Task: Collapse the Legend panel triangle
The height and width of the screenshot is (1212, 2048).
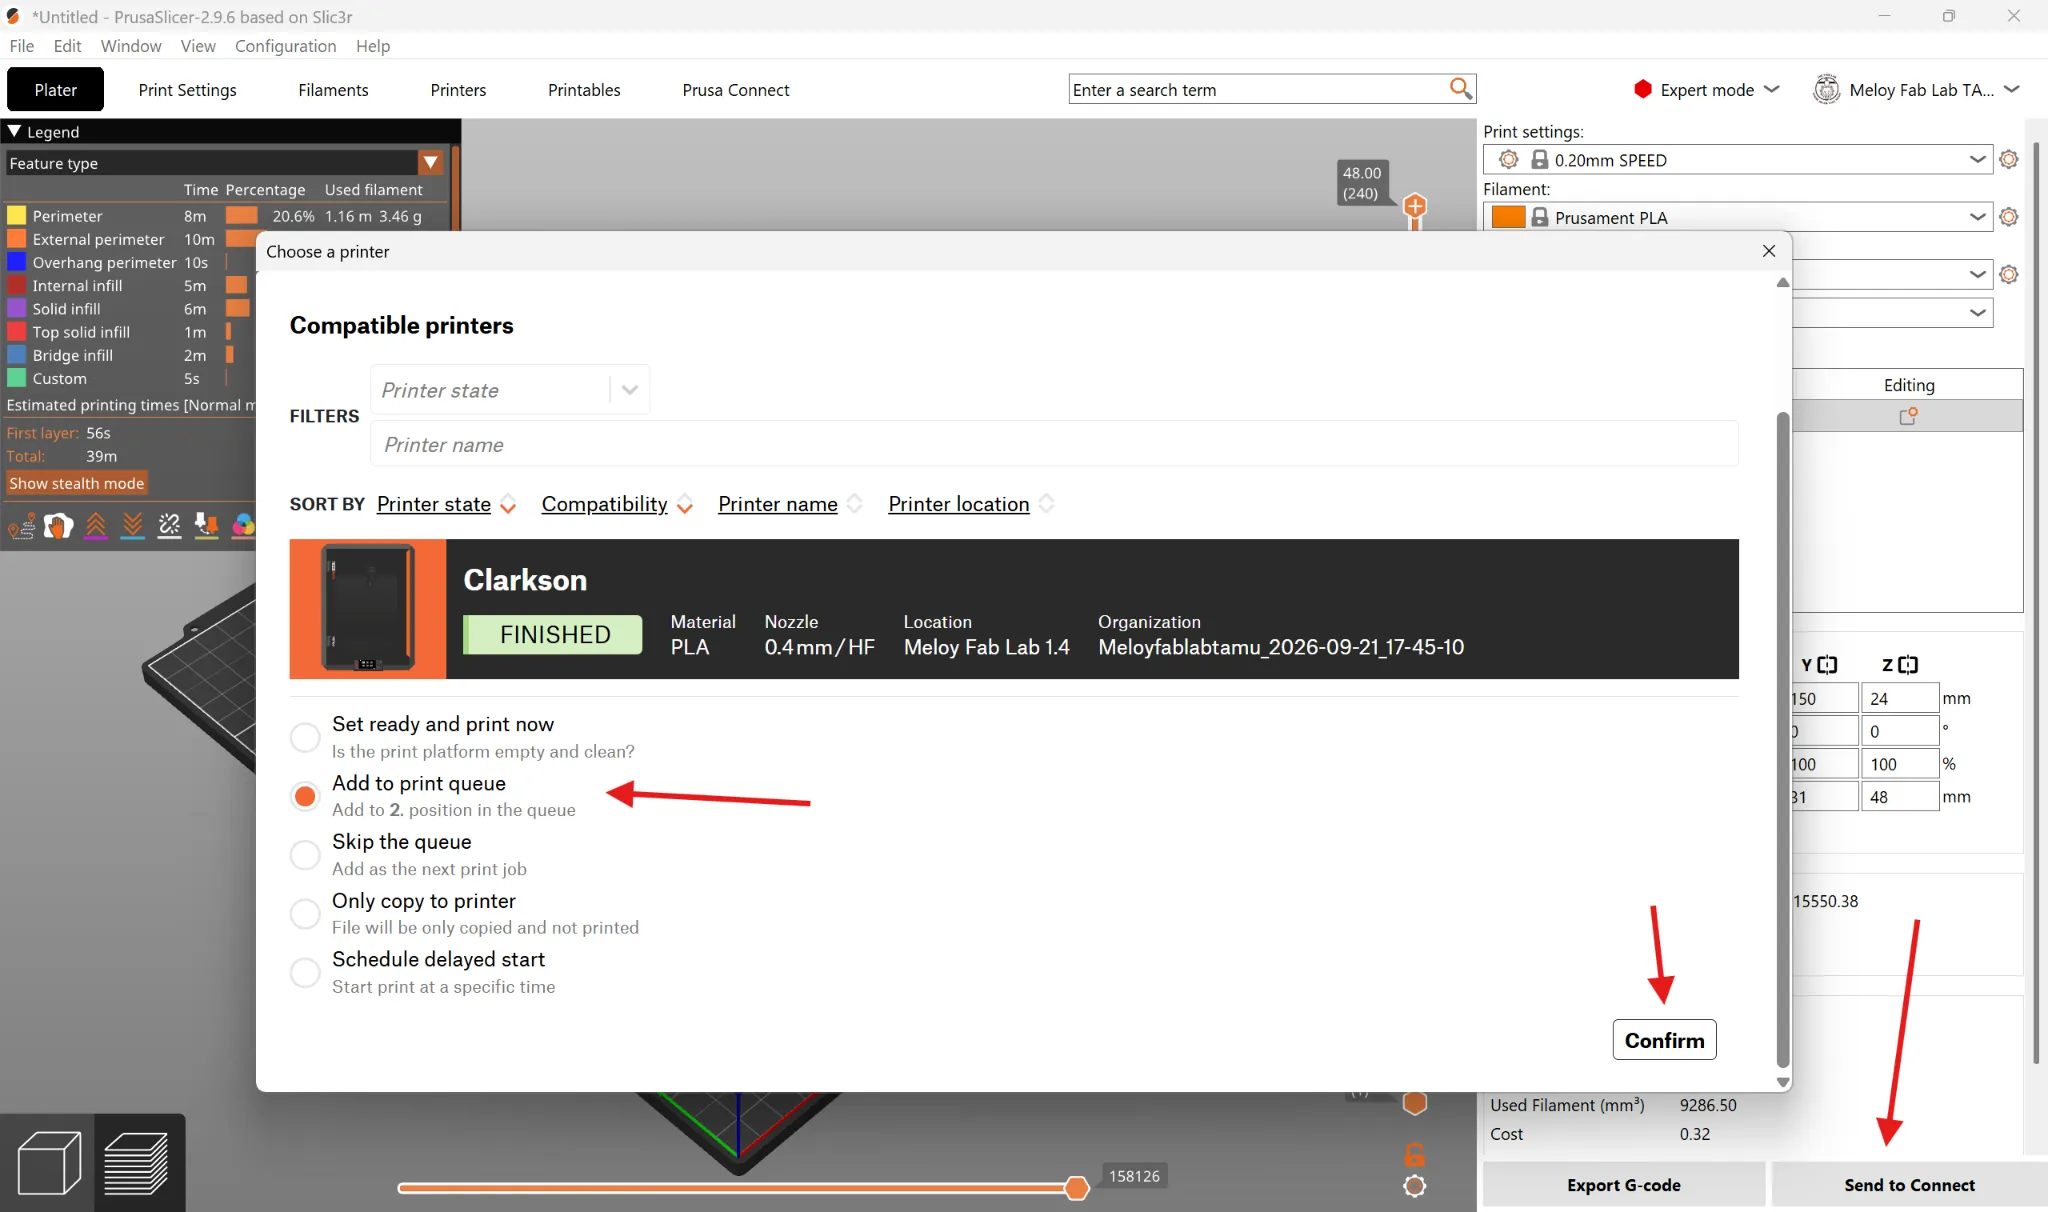Action: coord(14,131)
